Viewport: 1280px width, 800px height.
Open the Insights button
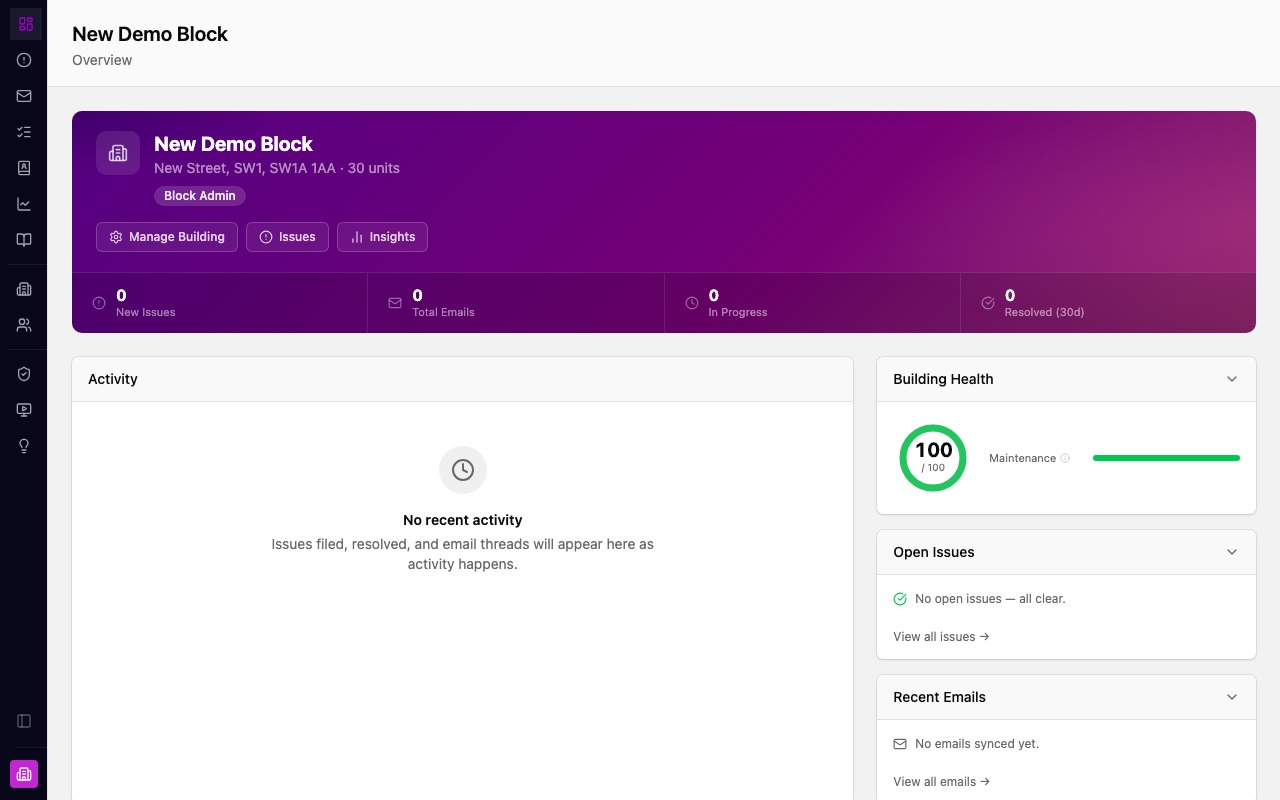pos(382,237)
